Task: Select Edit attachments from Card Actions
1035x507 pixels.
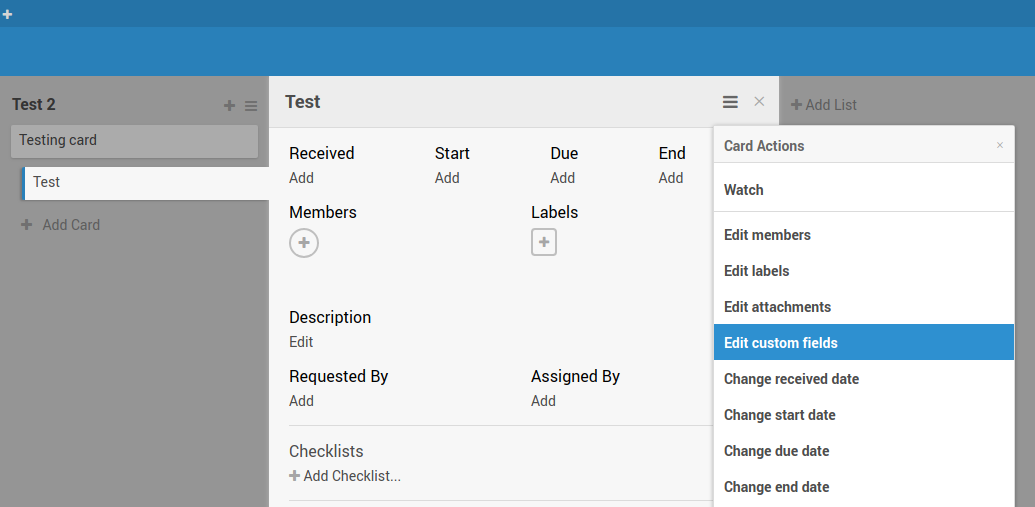Action: coord(777,307)
